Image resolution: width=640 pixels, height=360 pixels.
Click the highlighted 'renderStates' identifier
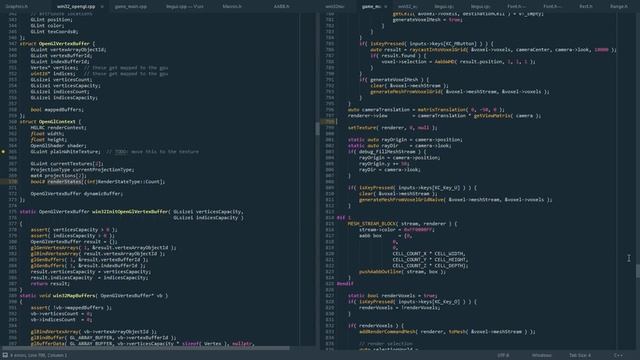(x=64, y=182)
